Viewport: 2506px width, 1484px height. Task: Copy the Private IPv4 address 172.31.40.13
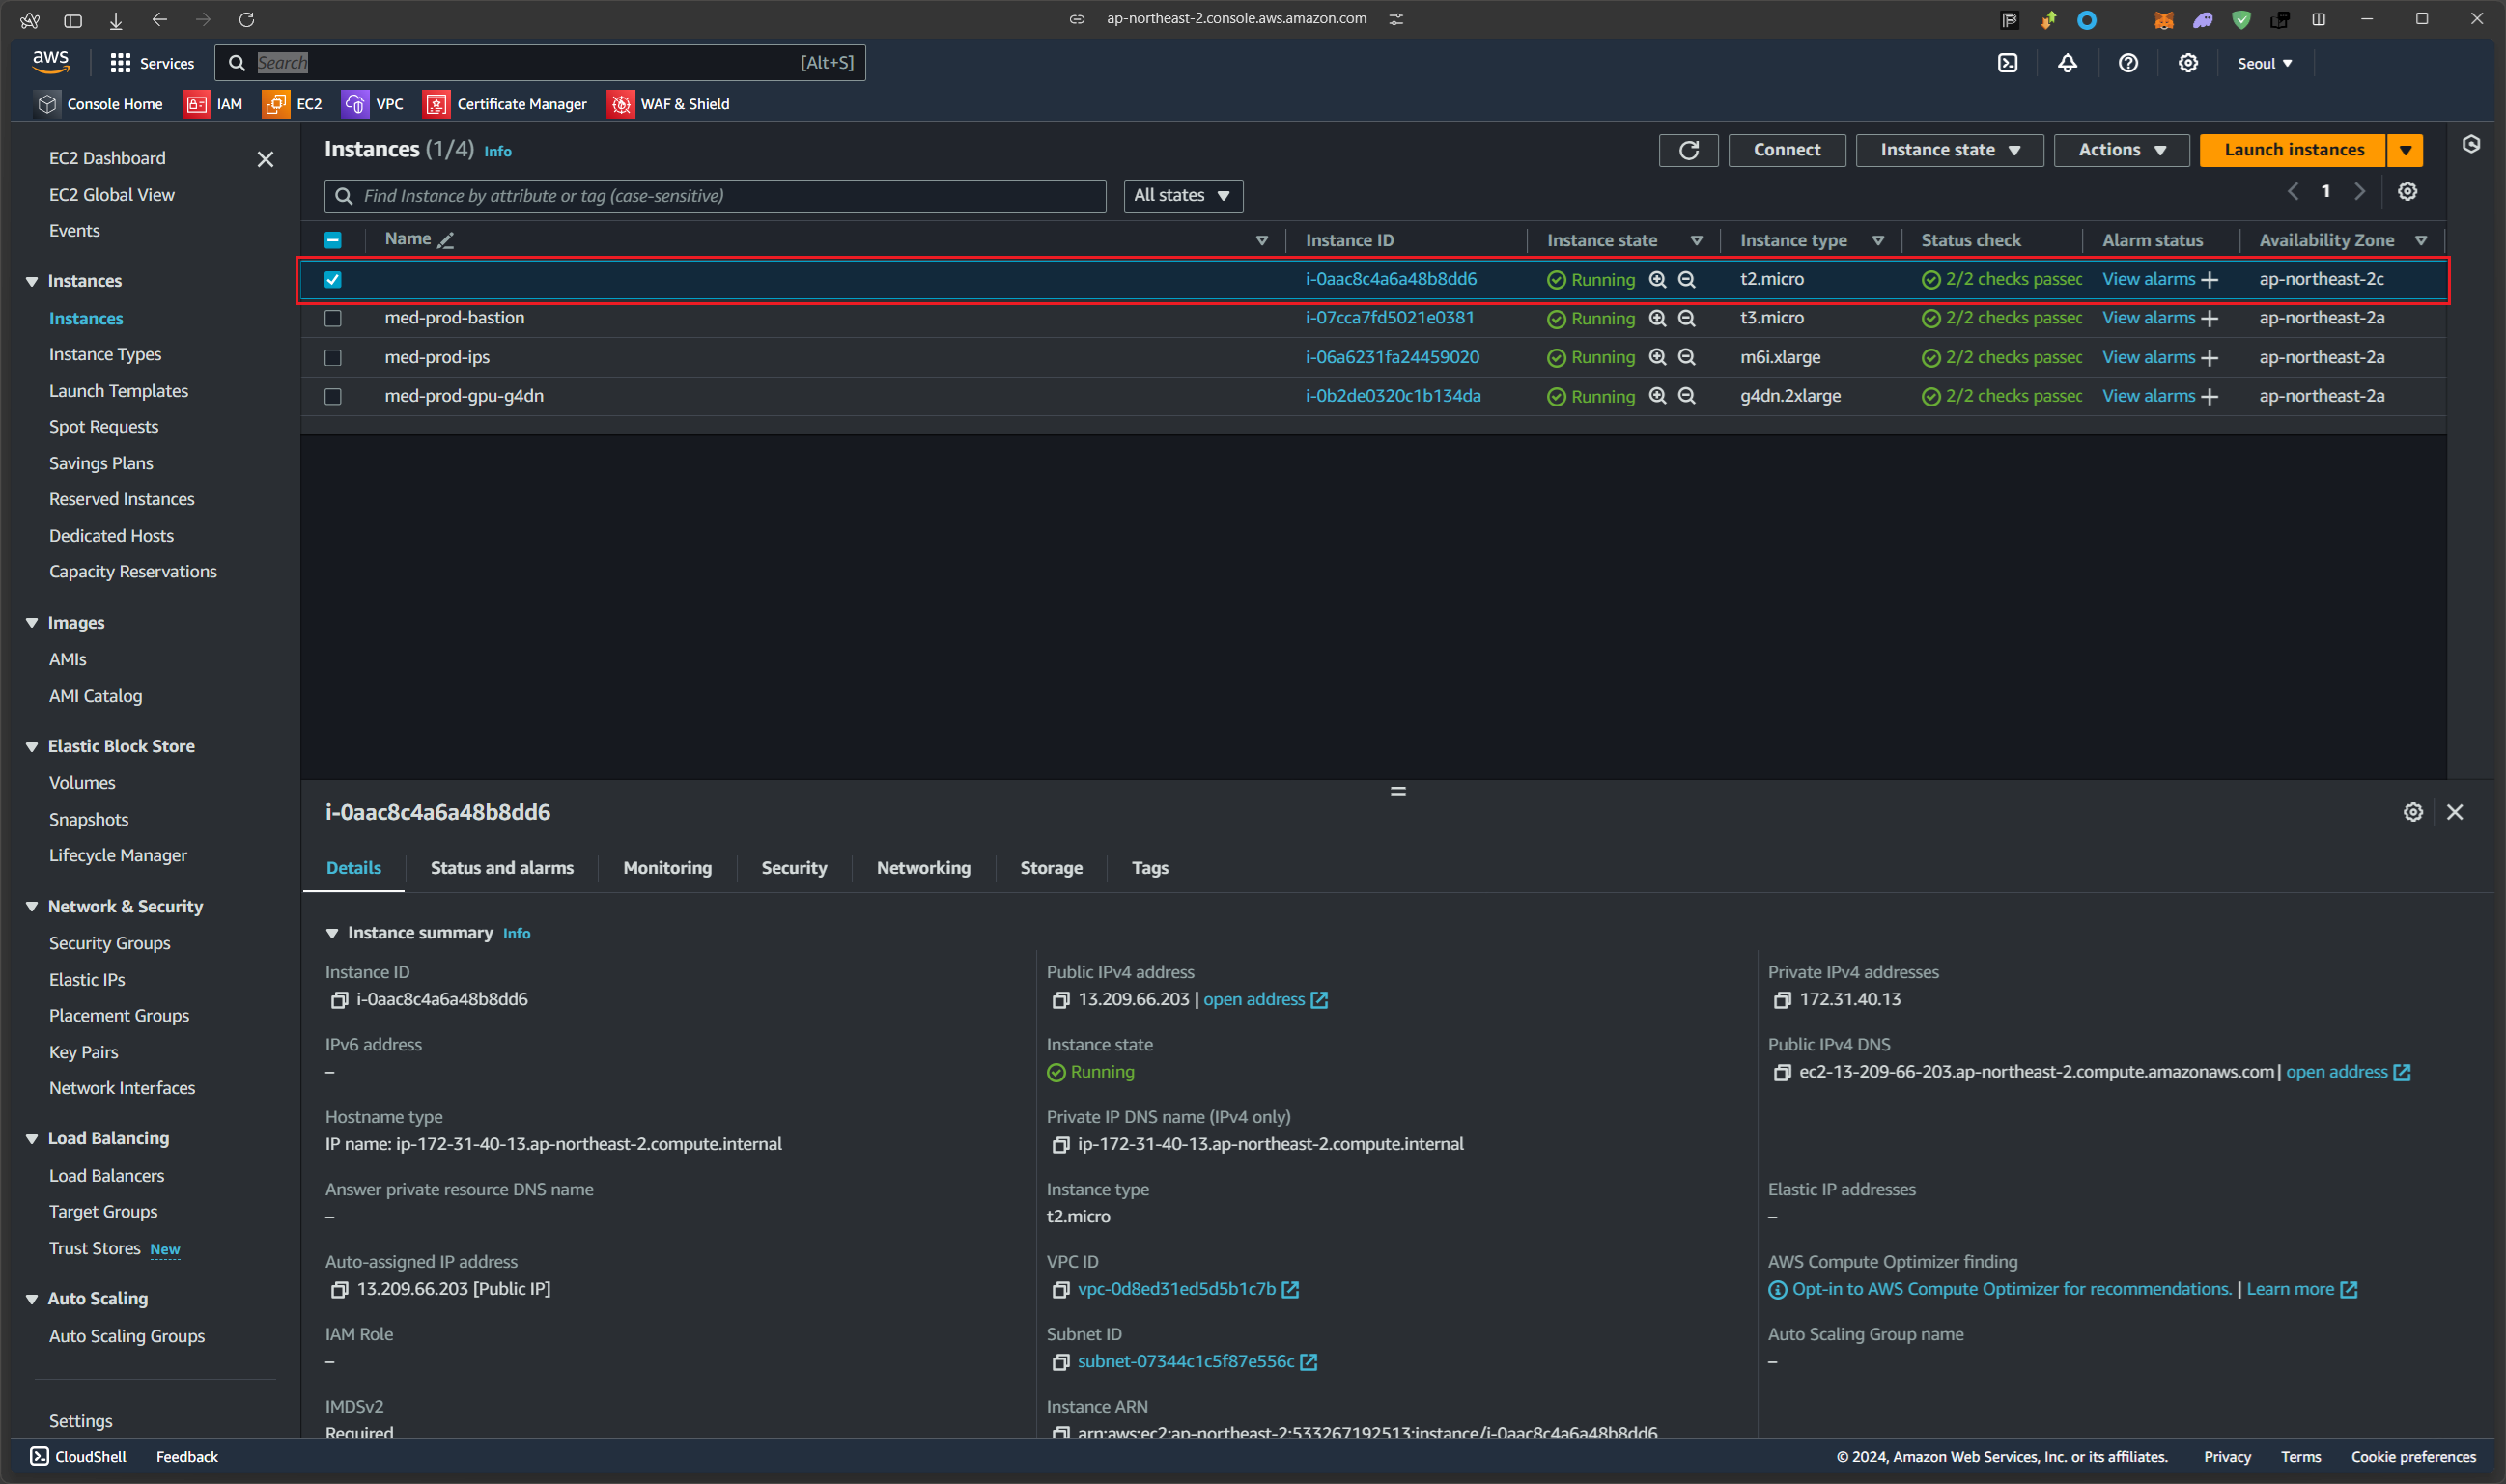click(1782, 1000)
